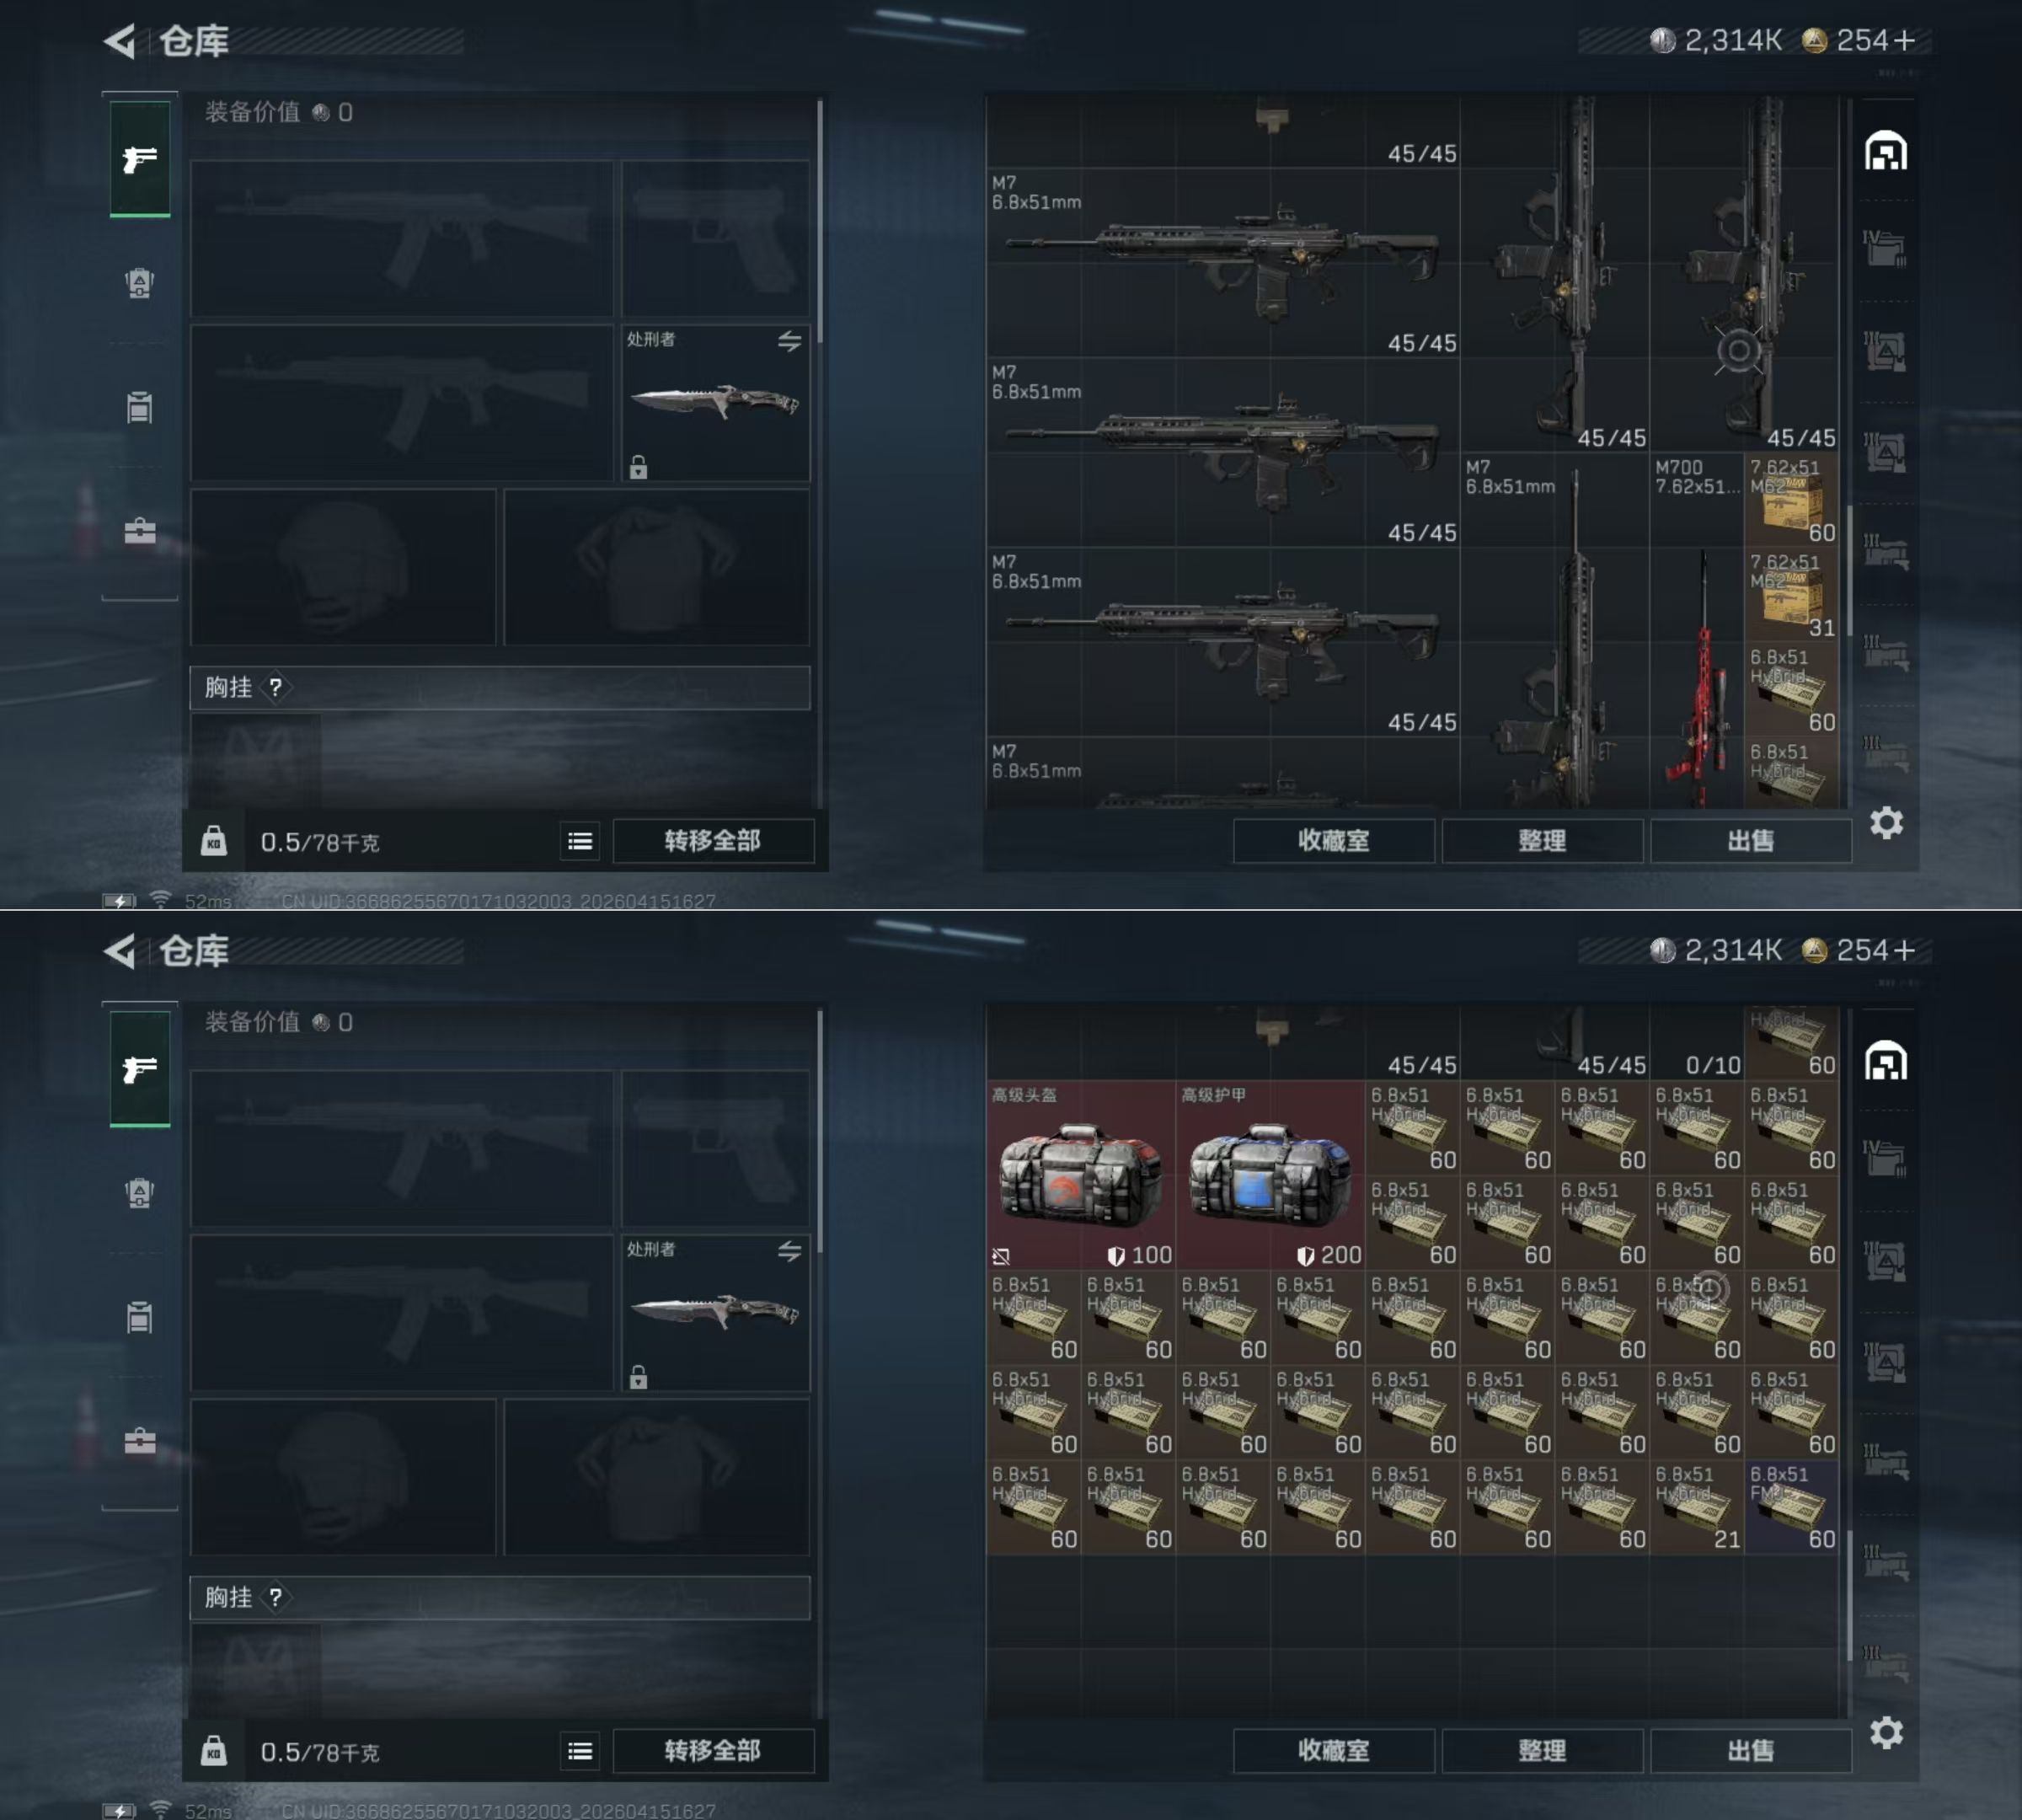This screenshot has width=2022, height=1820.
Task: Open the 高级头盔 red duffel bag
Action: (1081, 1175)
